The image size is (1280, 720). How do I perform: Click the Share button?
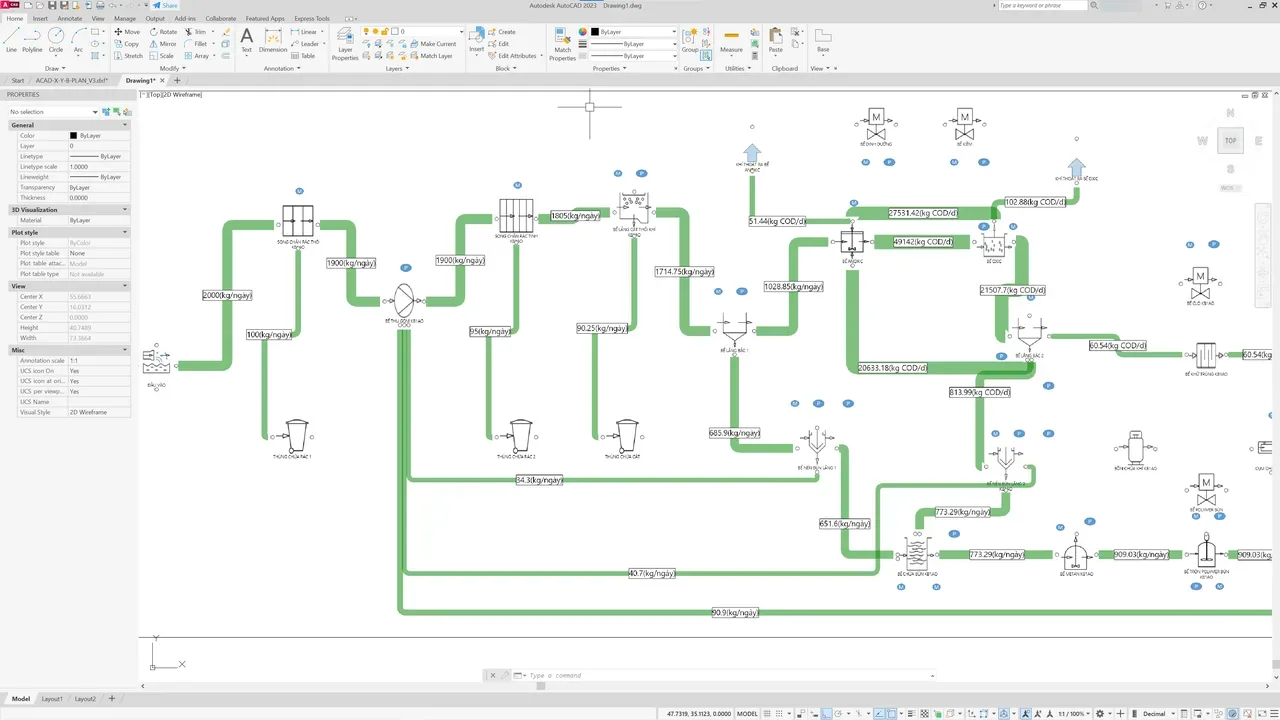[165, 5]
